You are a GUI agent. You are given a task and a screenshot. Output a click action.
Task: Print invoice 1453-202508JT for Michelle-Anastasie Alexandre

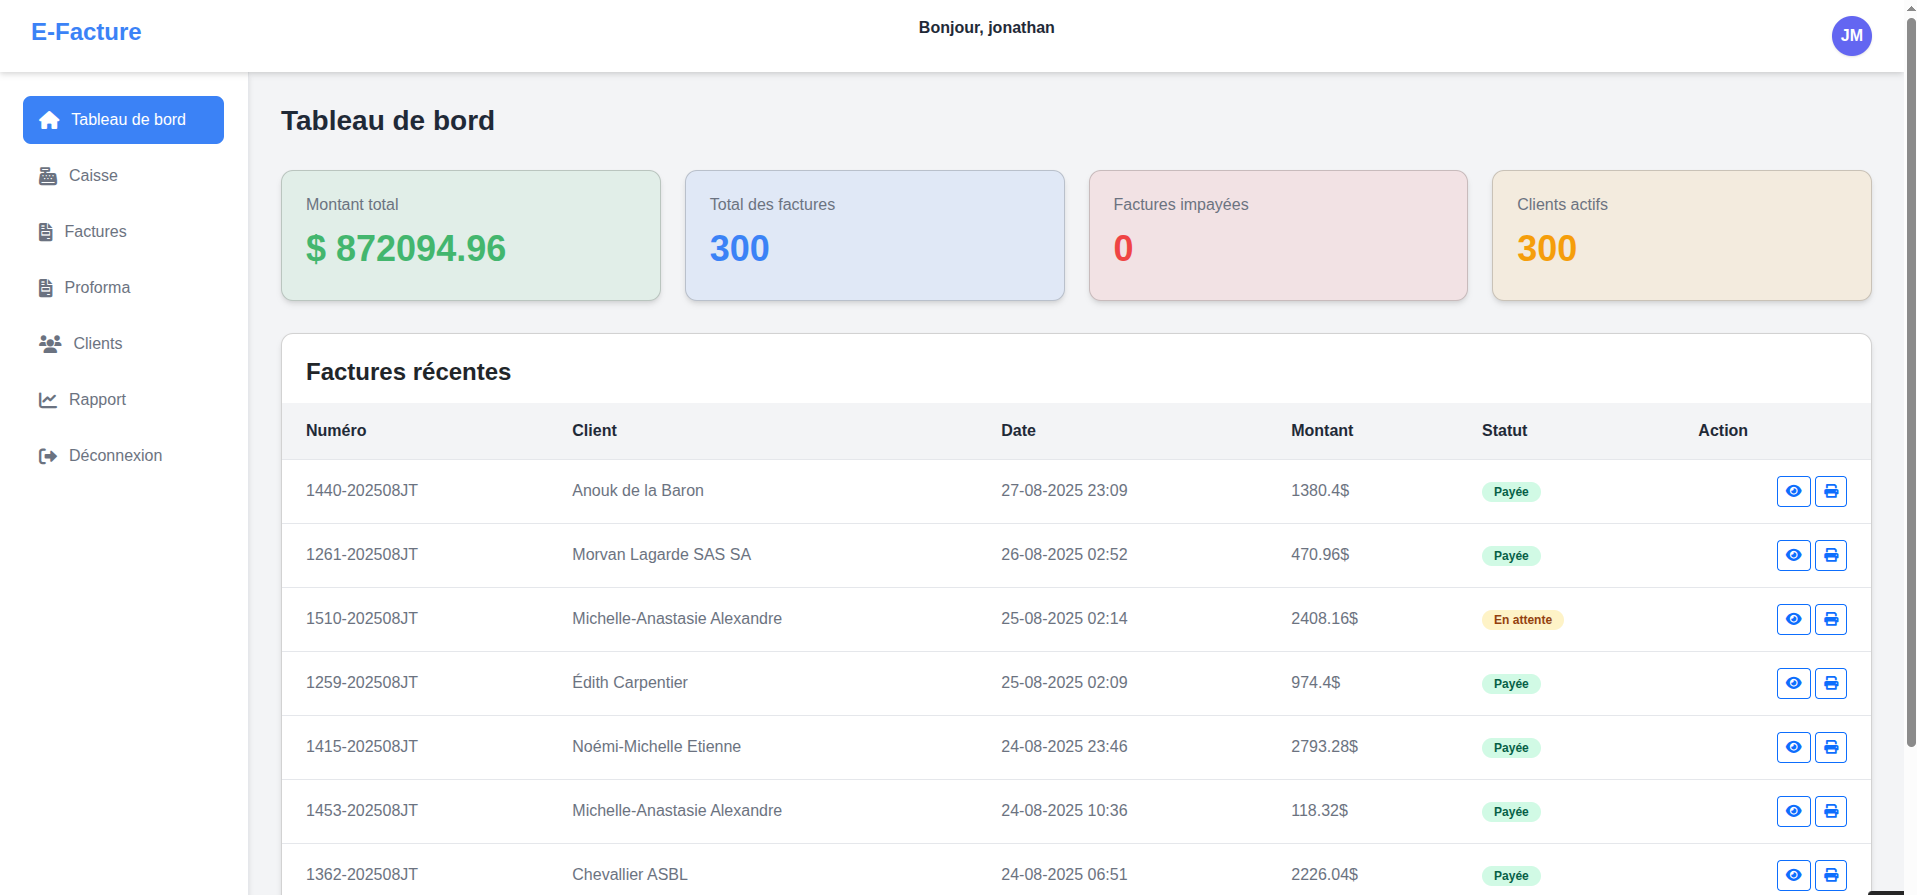(x=1830, y=811)
